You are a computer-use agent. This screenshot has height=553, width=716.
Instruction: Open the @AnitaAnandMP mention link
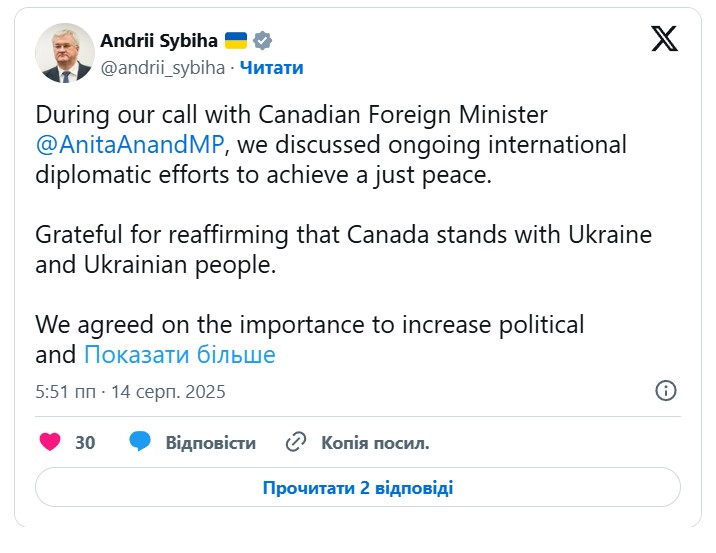(x=127, y=145)
